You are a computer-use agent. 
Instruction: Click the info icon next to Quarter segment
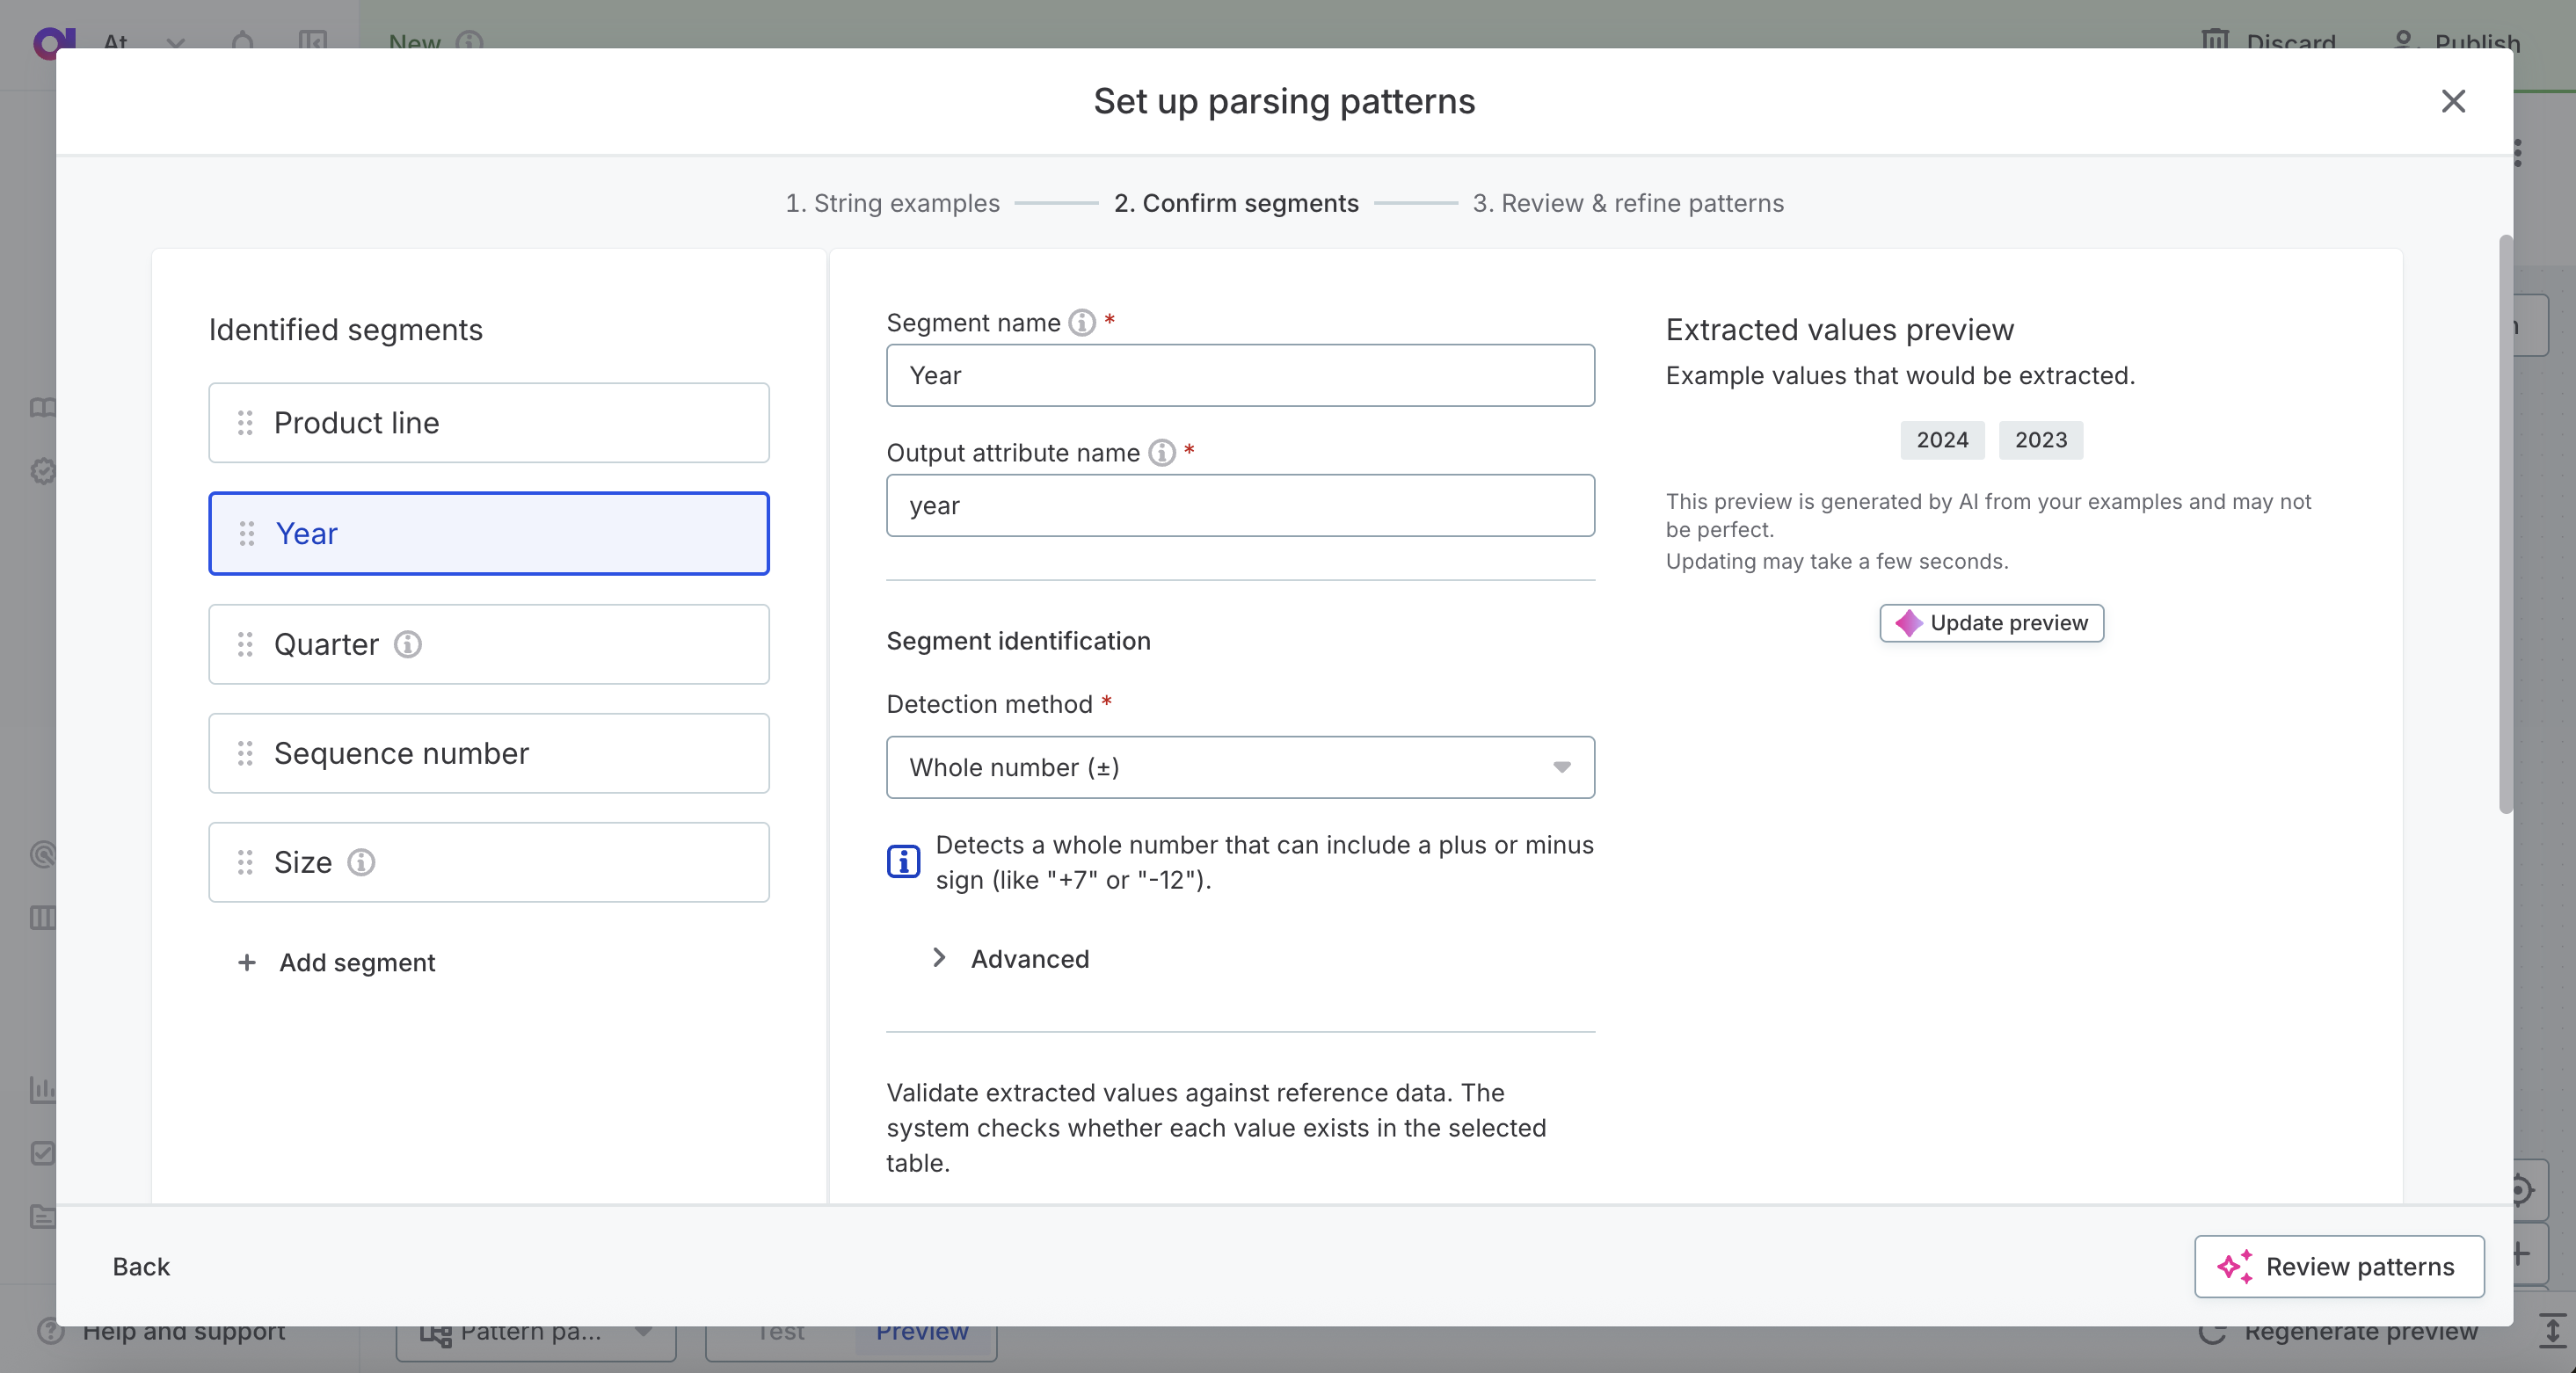tap(407, 645)
